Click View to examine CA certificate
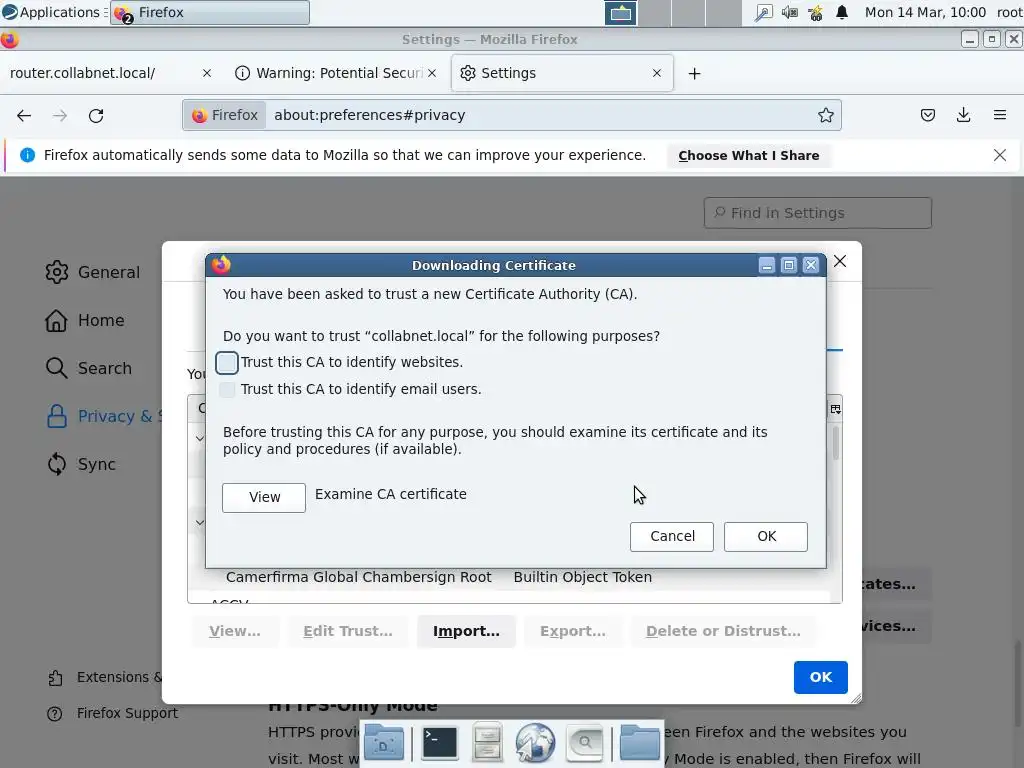 coord(264,498)
